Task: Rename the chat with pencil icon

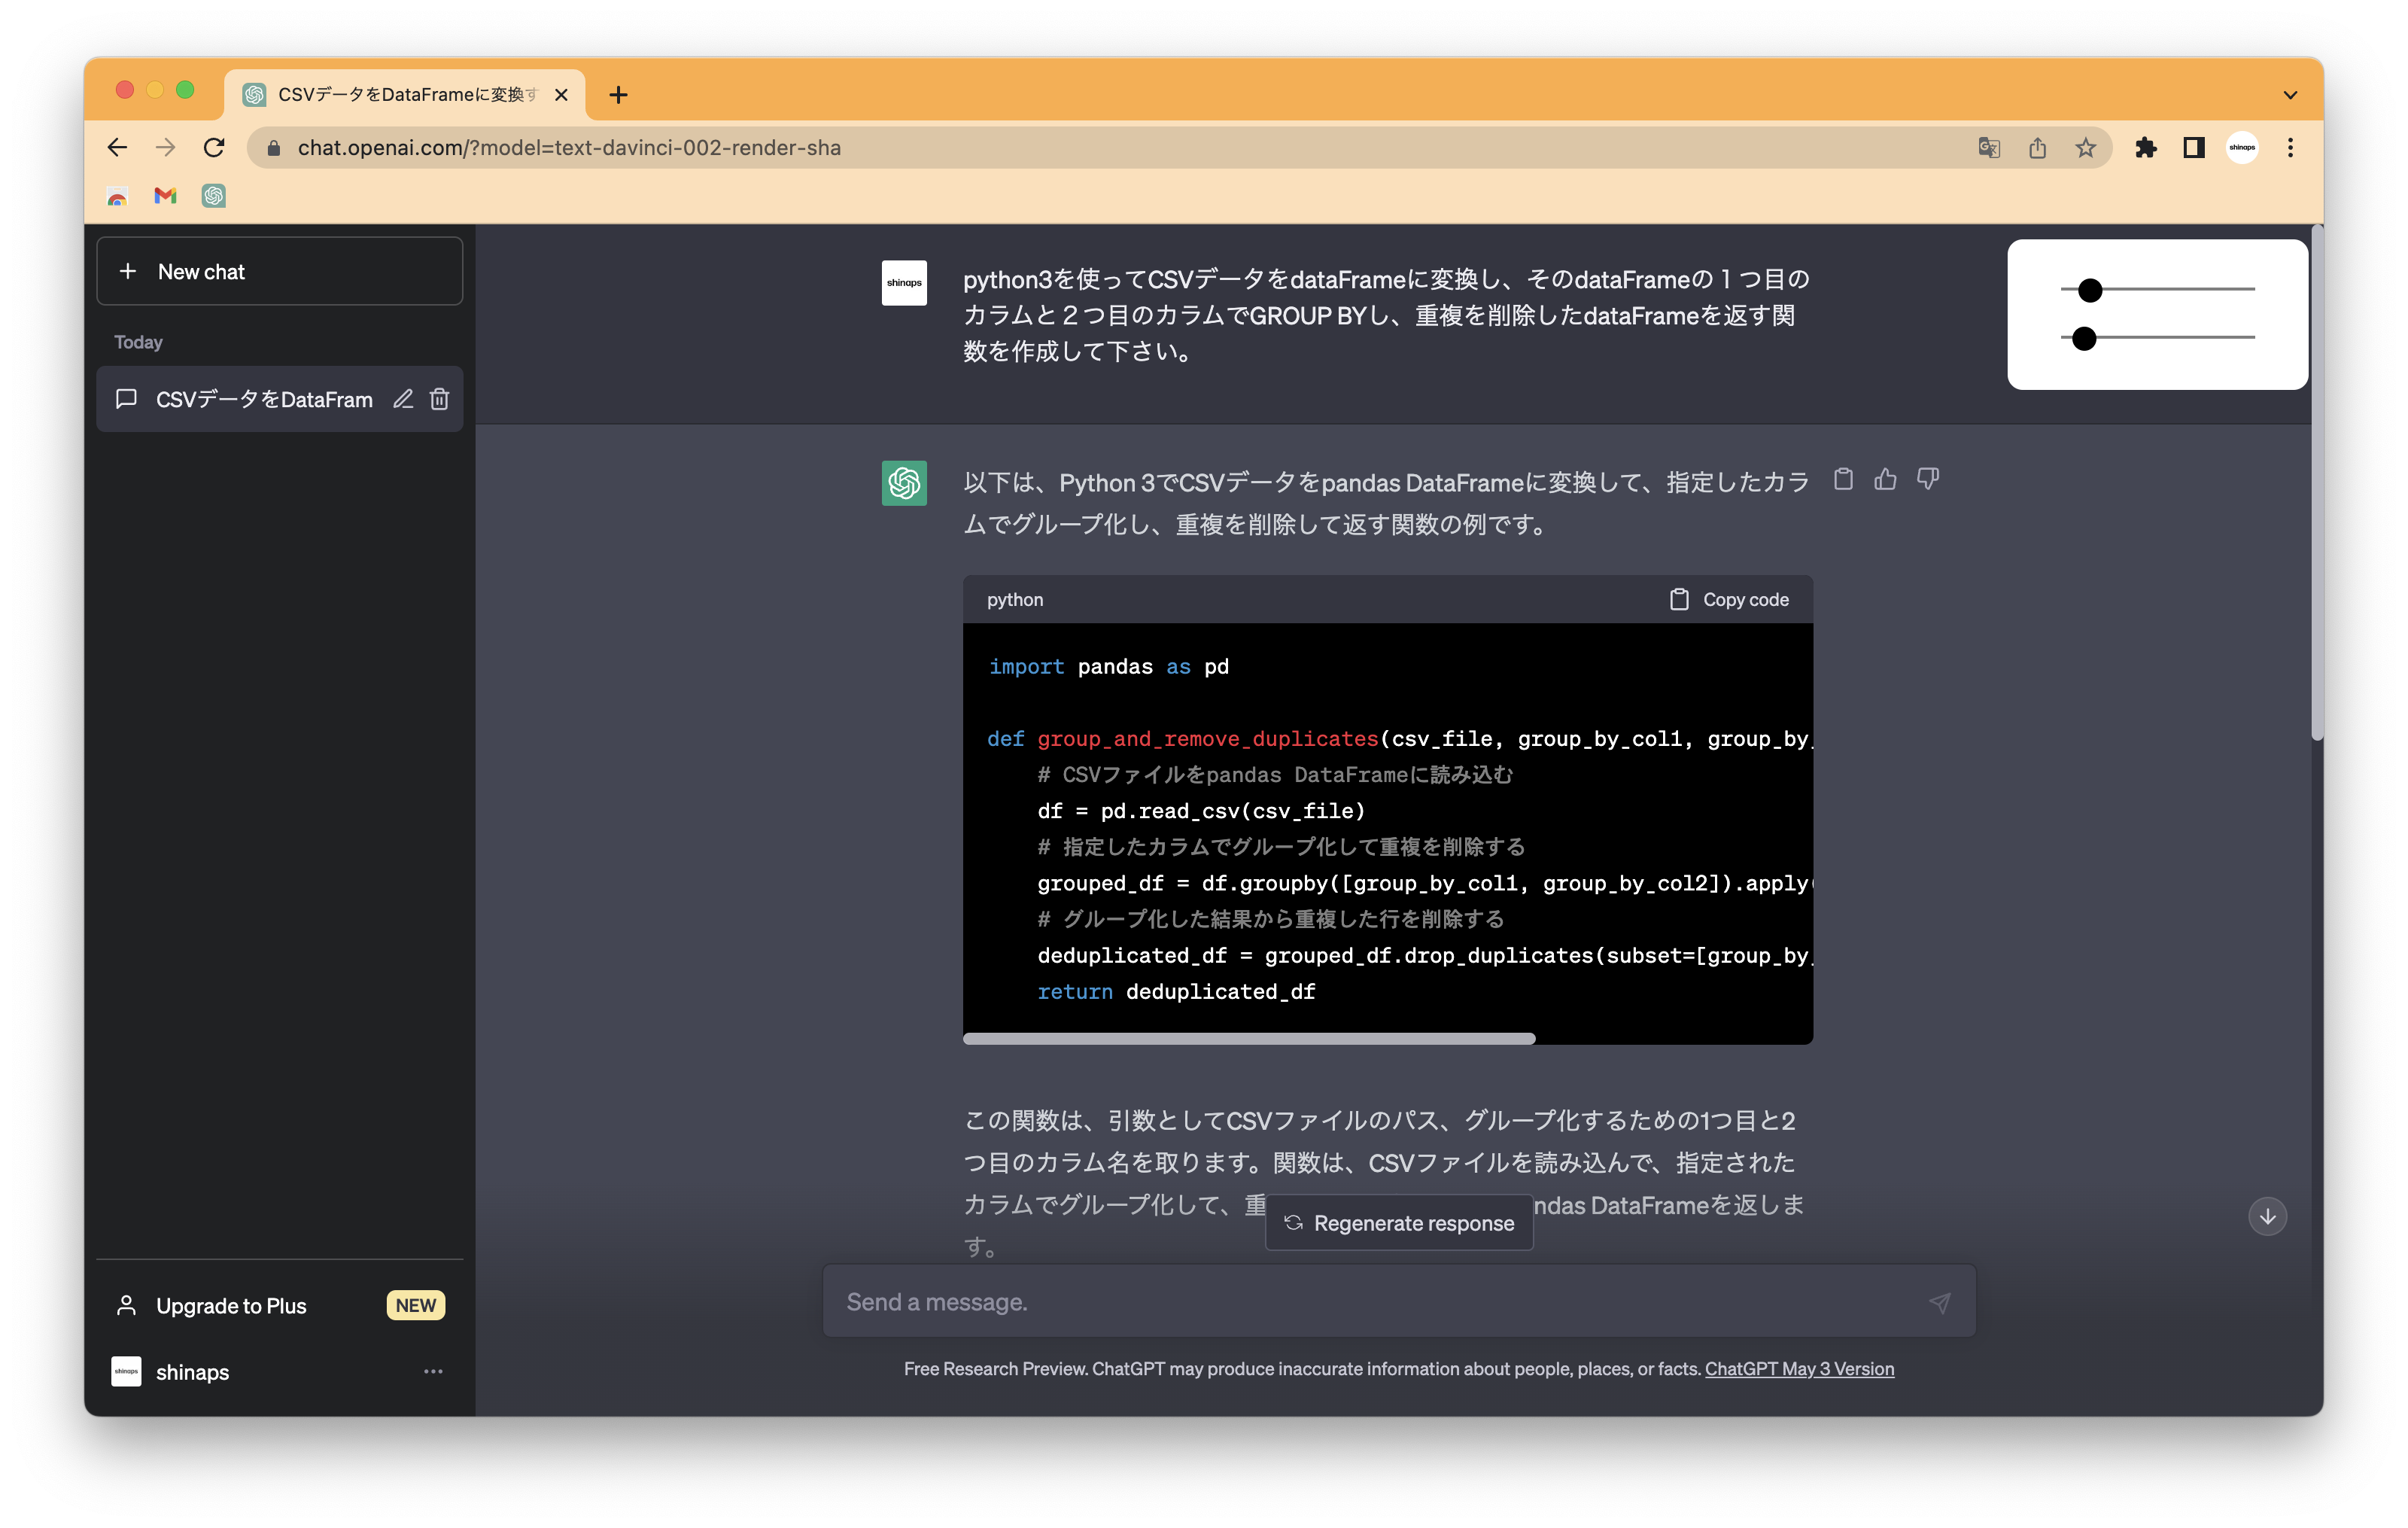Action: [403, 399]
